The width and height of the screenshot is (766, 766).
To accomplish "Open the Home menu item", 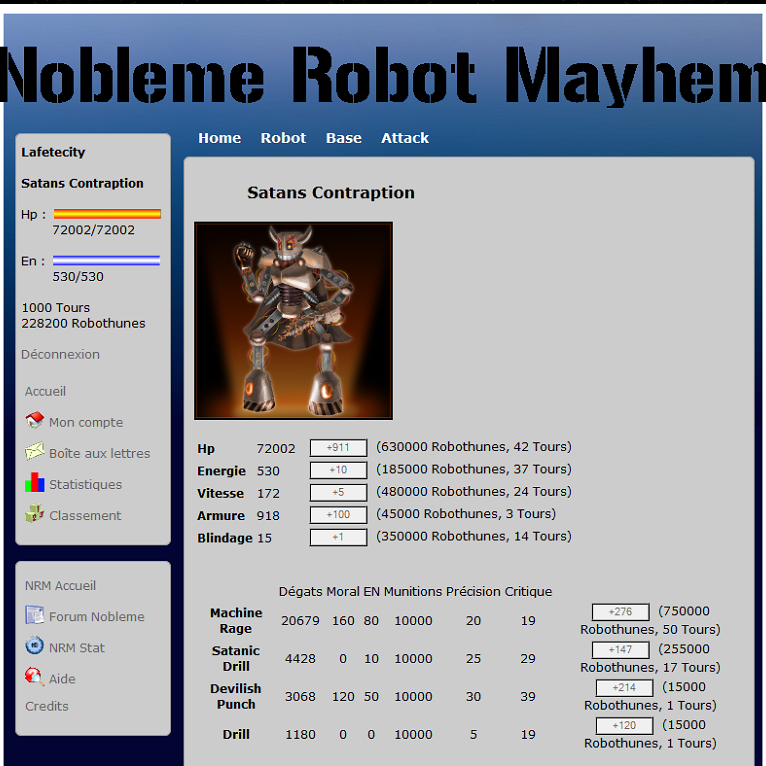I will tap(219, 138).
